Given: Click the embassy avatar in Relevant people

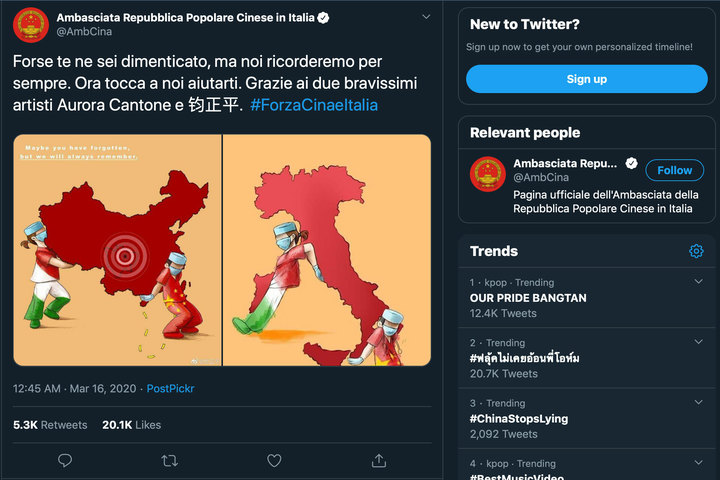Looking at the screenshot, I should 487,173.
